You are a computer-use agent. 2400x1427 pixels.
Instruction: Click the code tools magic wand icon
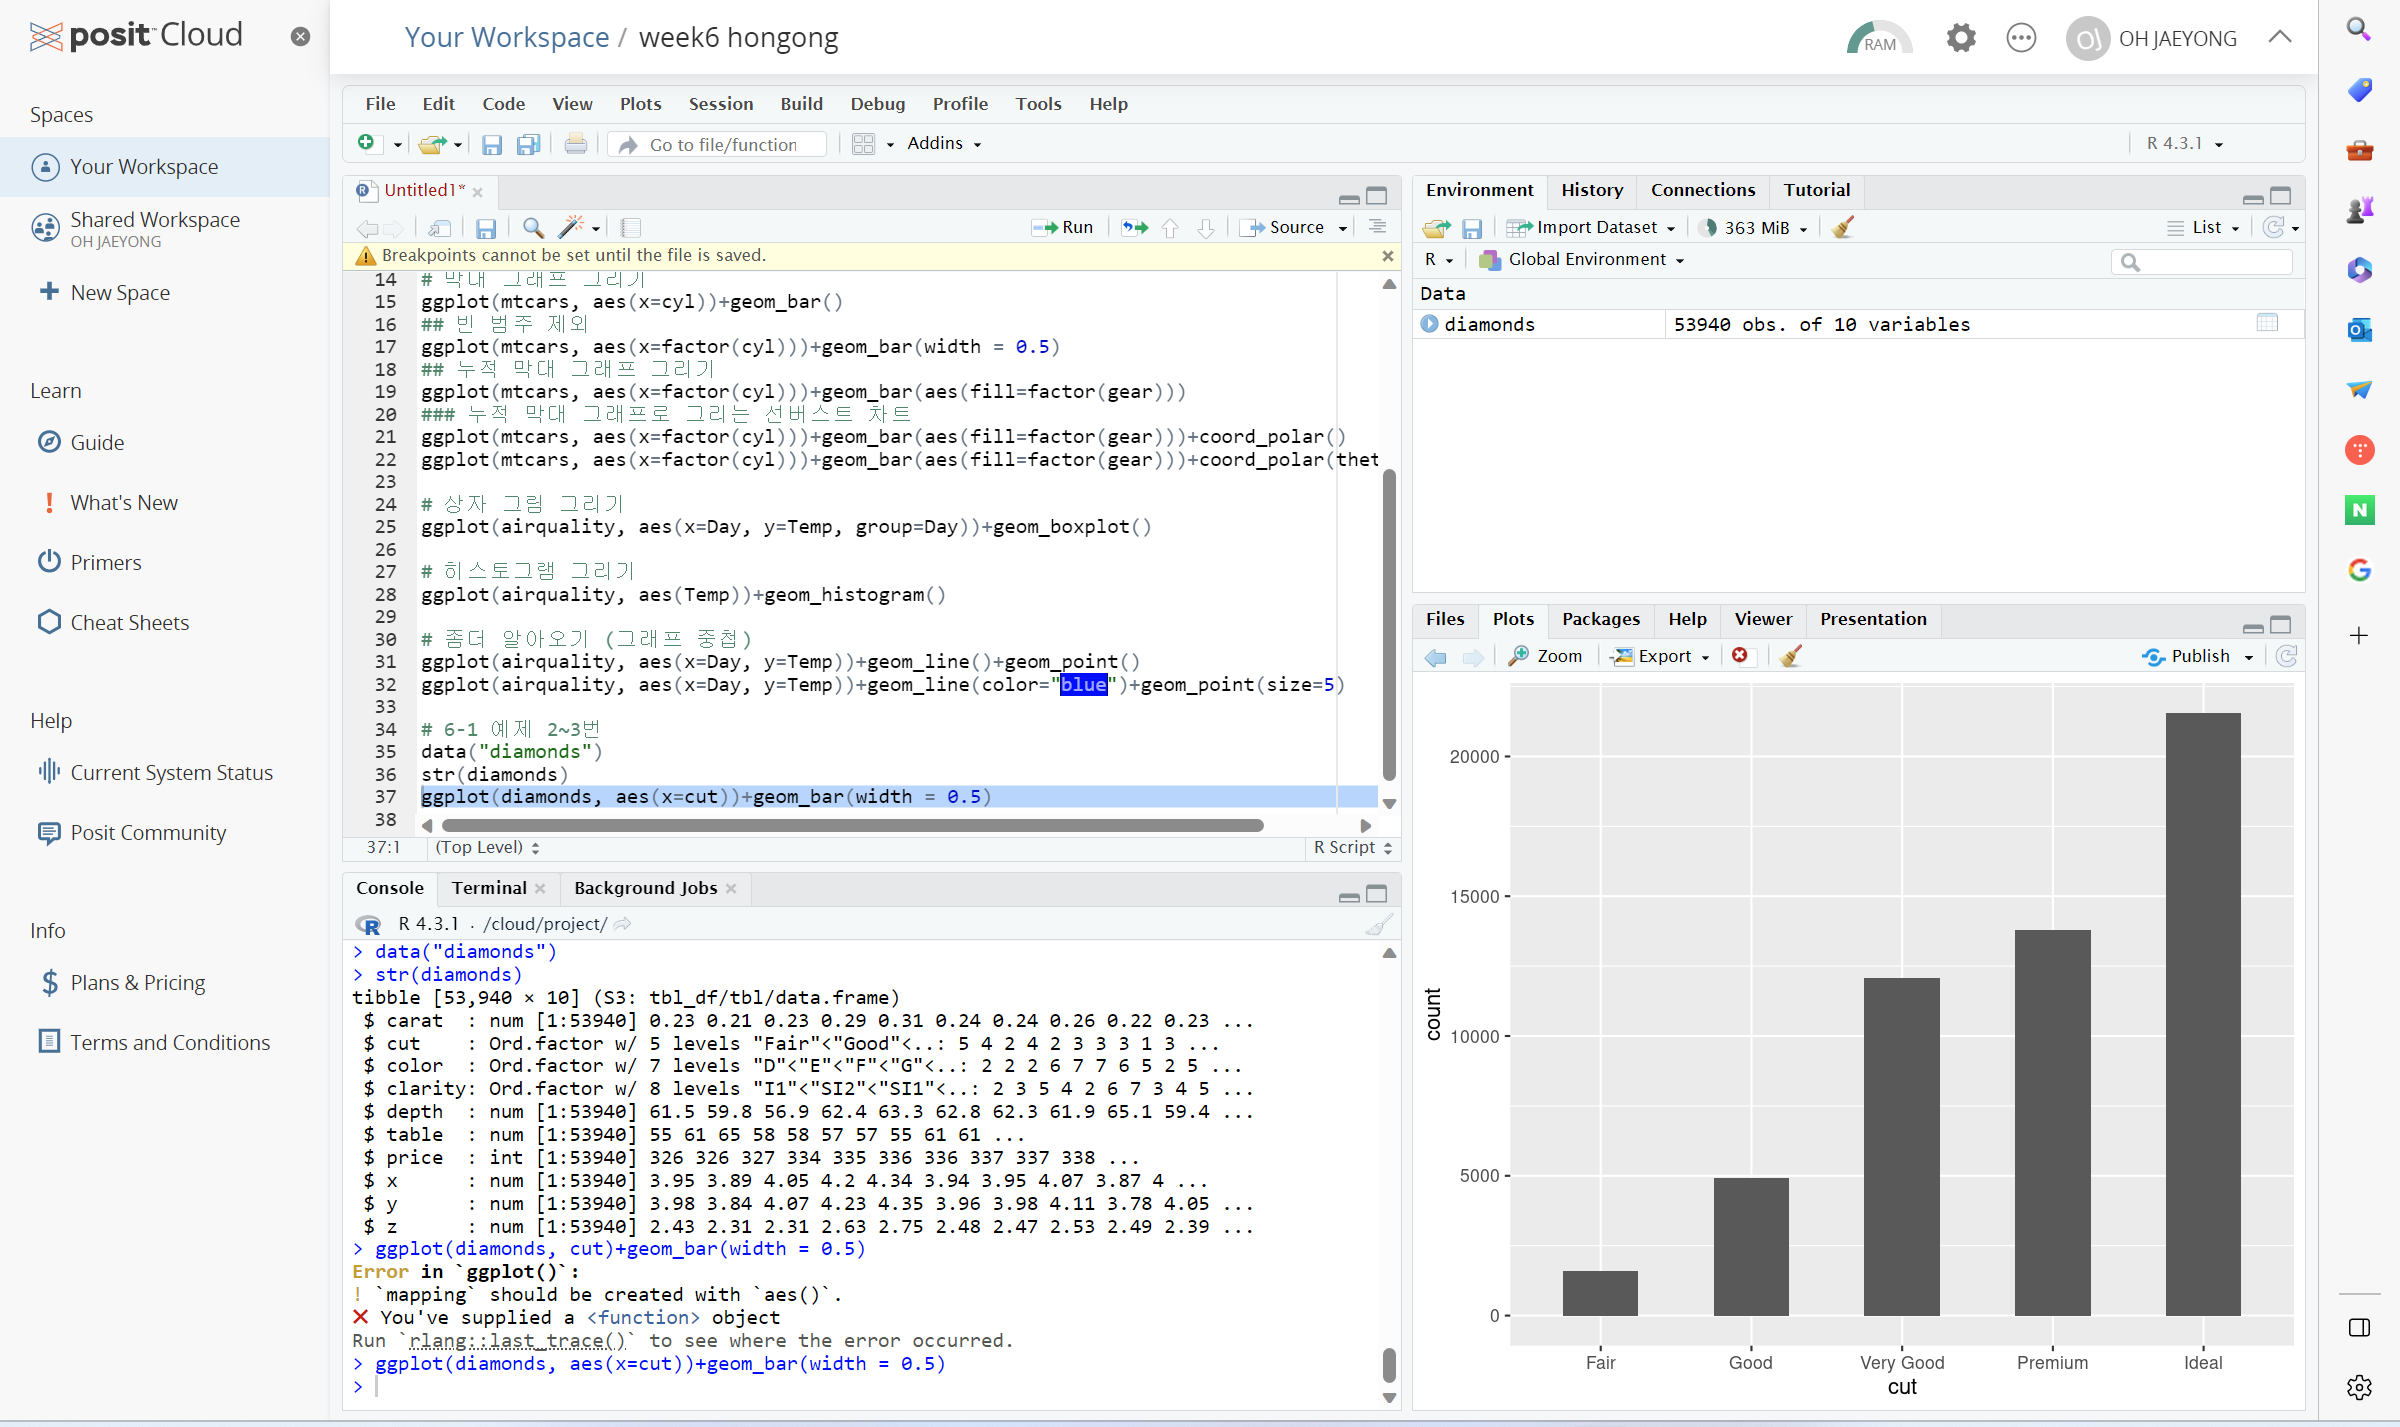[572, 227]
